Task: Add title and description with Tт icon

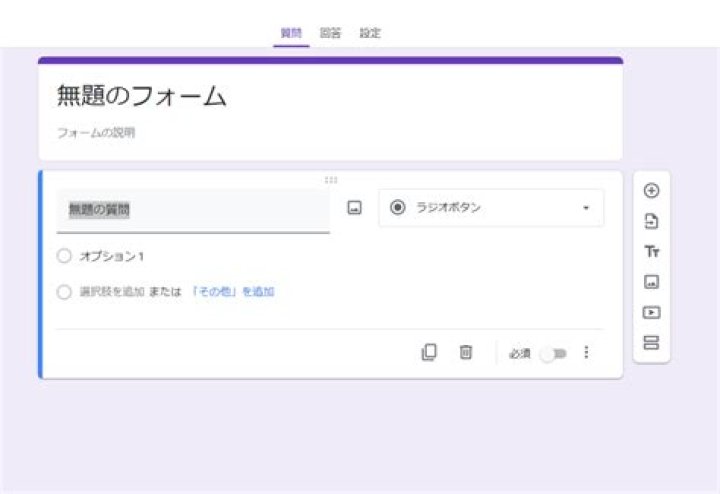Action: tap(651, 252)
